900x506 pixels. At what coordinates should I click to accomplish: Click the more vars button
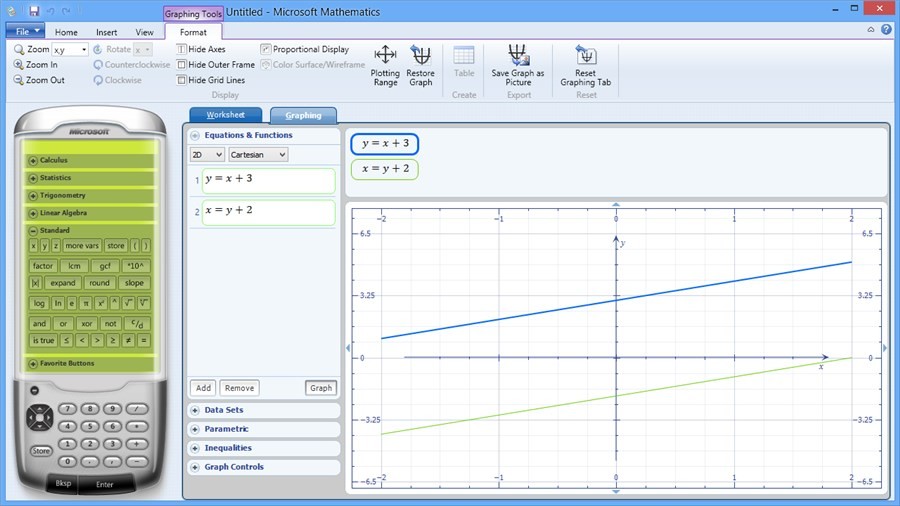click(x=82, y=246)
